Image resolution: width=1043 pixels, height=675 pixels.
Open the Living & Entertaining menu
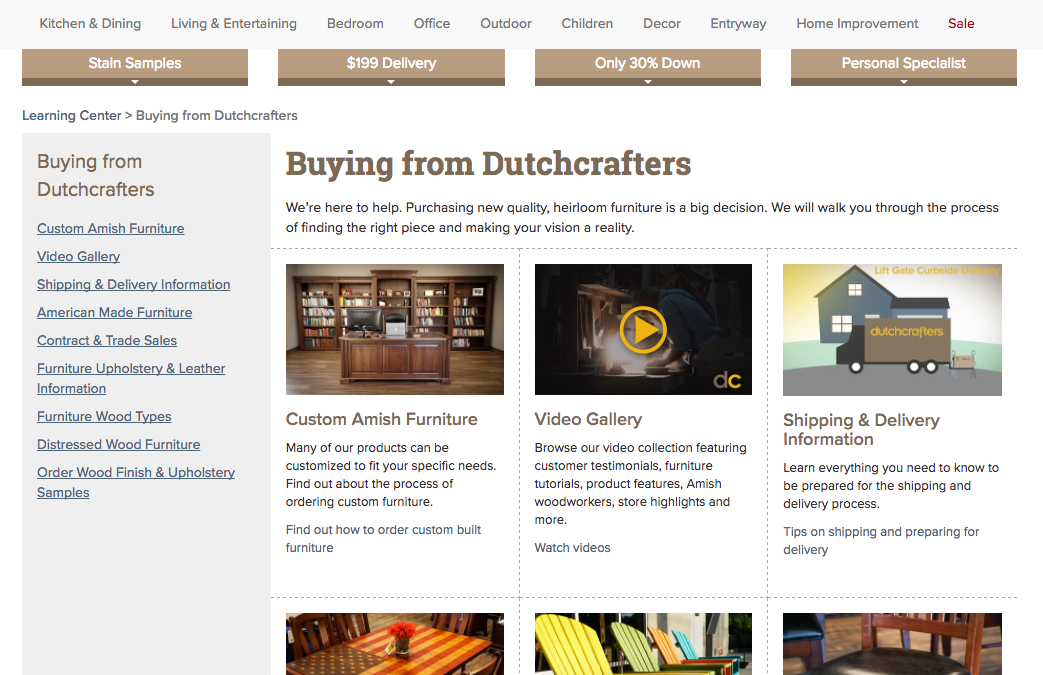point(233,23)
